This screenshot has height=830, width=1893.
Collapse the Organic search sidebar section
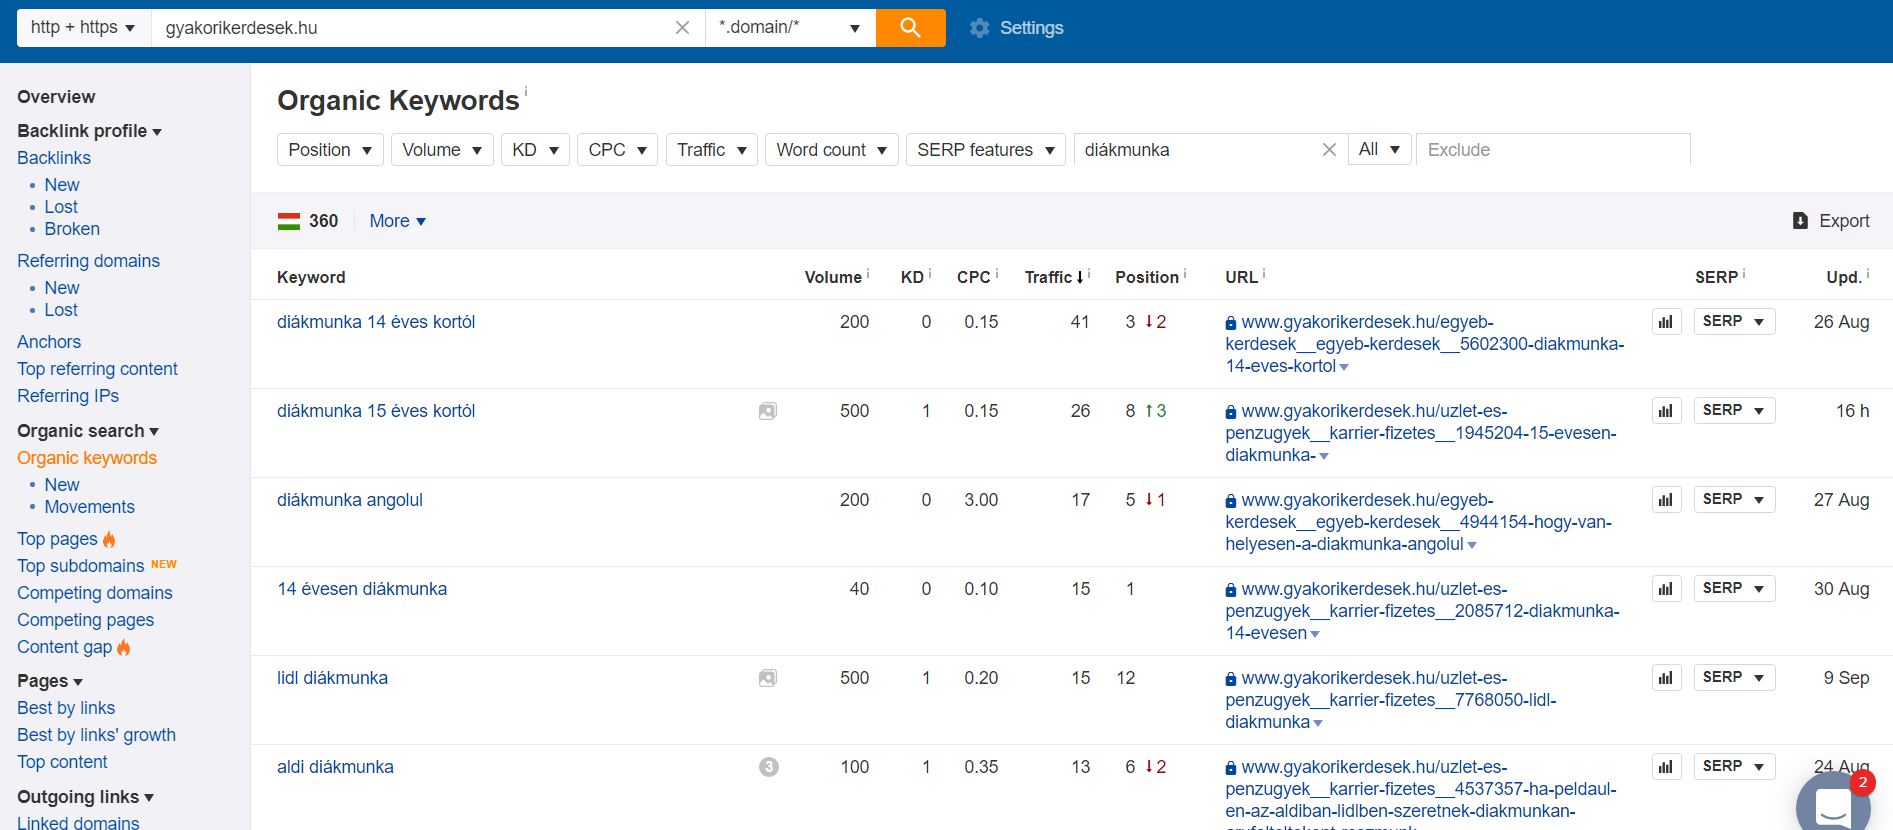coord(88,431)
